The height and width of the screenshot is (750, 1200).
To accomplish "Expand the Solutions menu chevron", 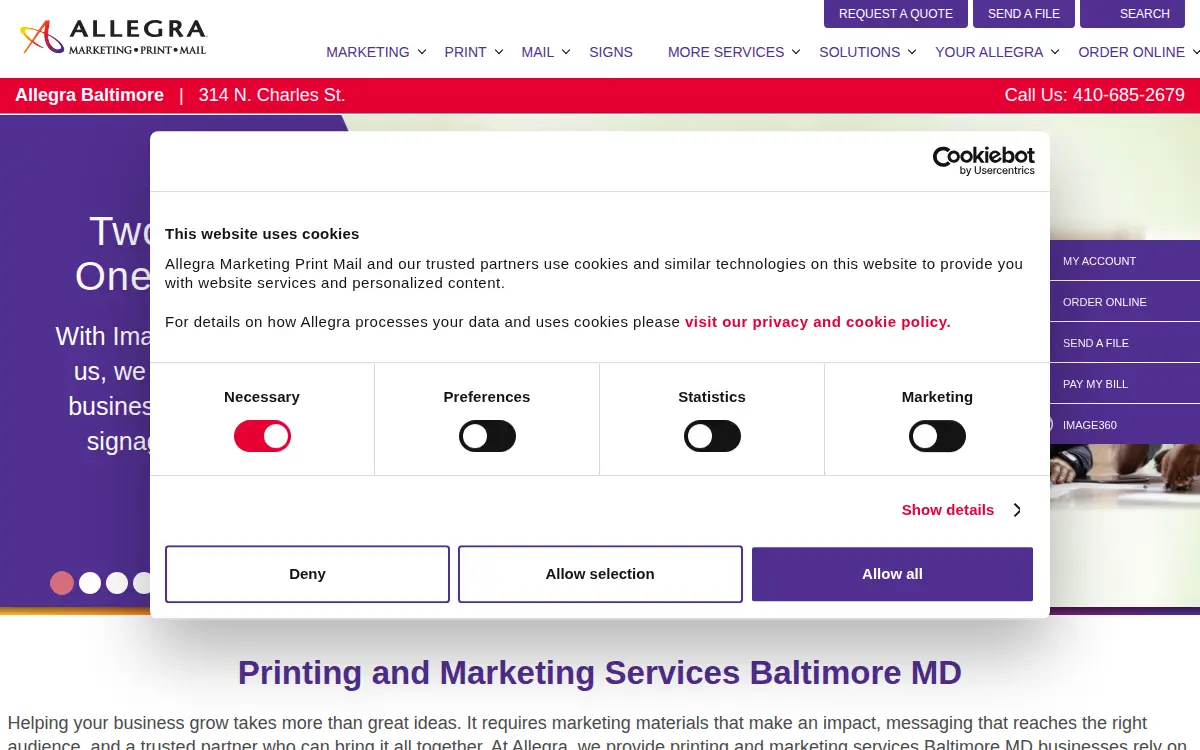I will tap(912, 52).
